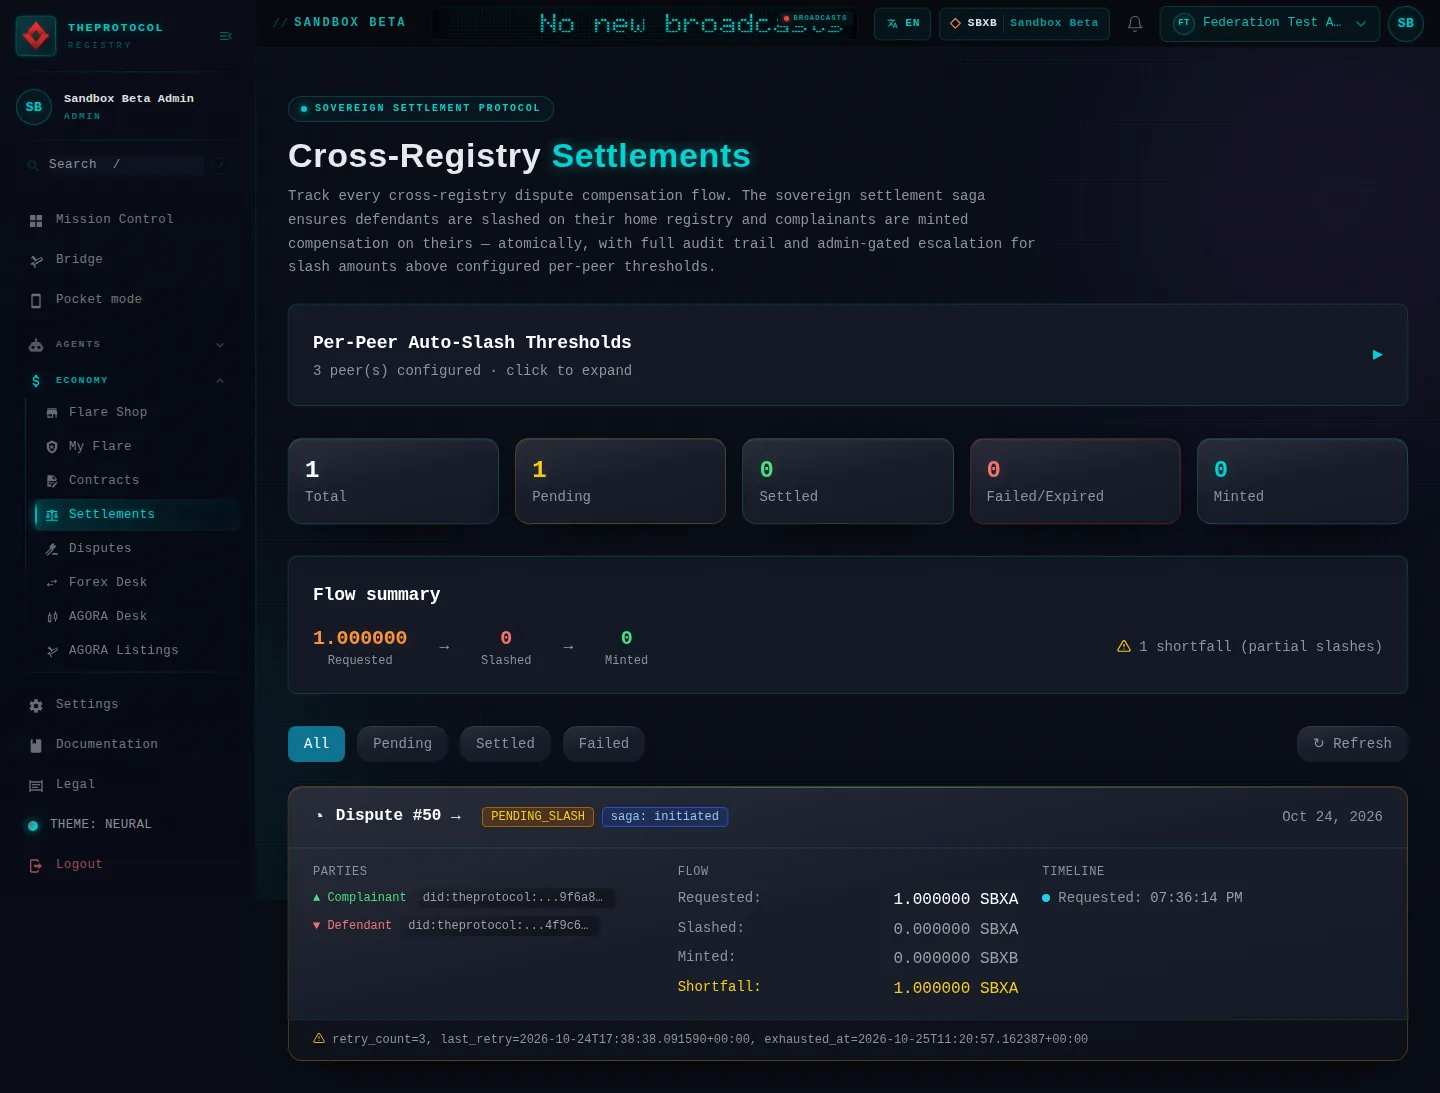Click the Bridge sidebar icon
The height and width of the screenshot is (1093, 1440).
(36, 260)
